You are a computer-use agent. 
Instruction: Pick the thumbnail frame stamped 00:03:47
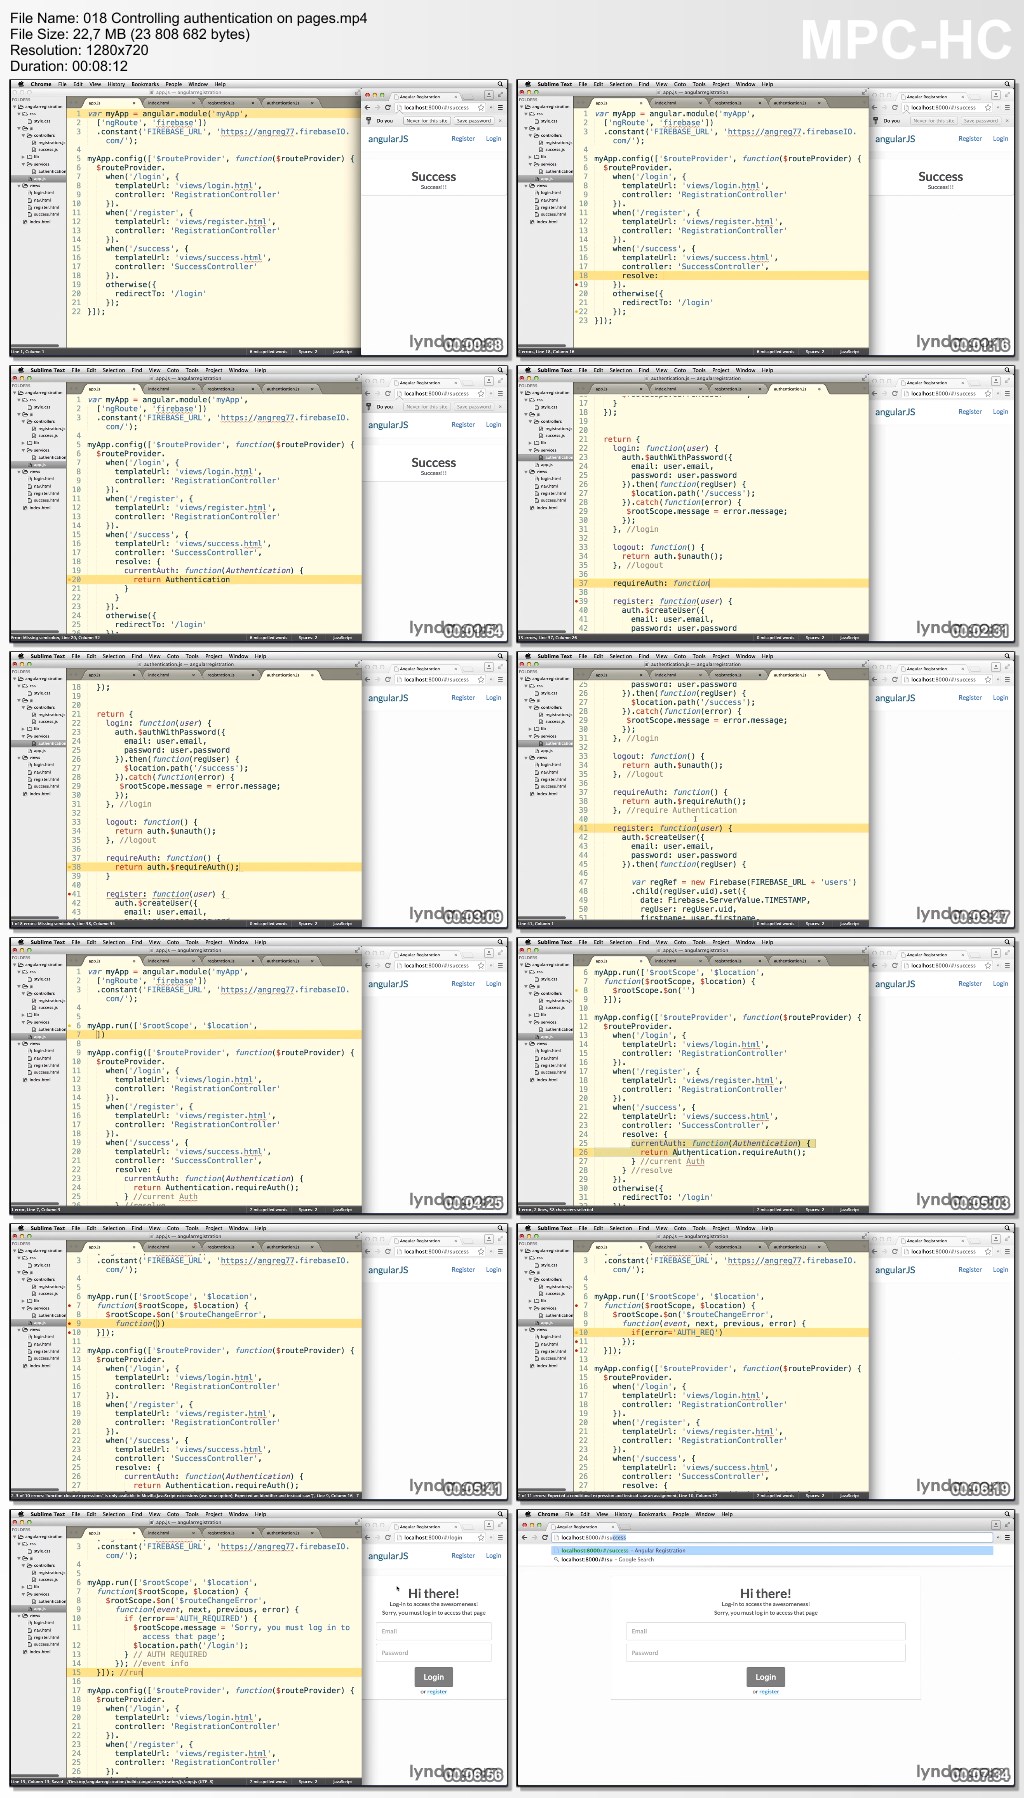coord(766,790)
